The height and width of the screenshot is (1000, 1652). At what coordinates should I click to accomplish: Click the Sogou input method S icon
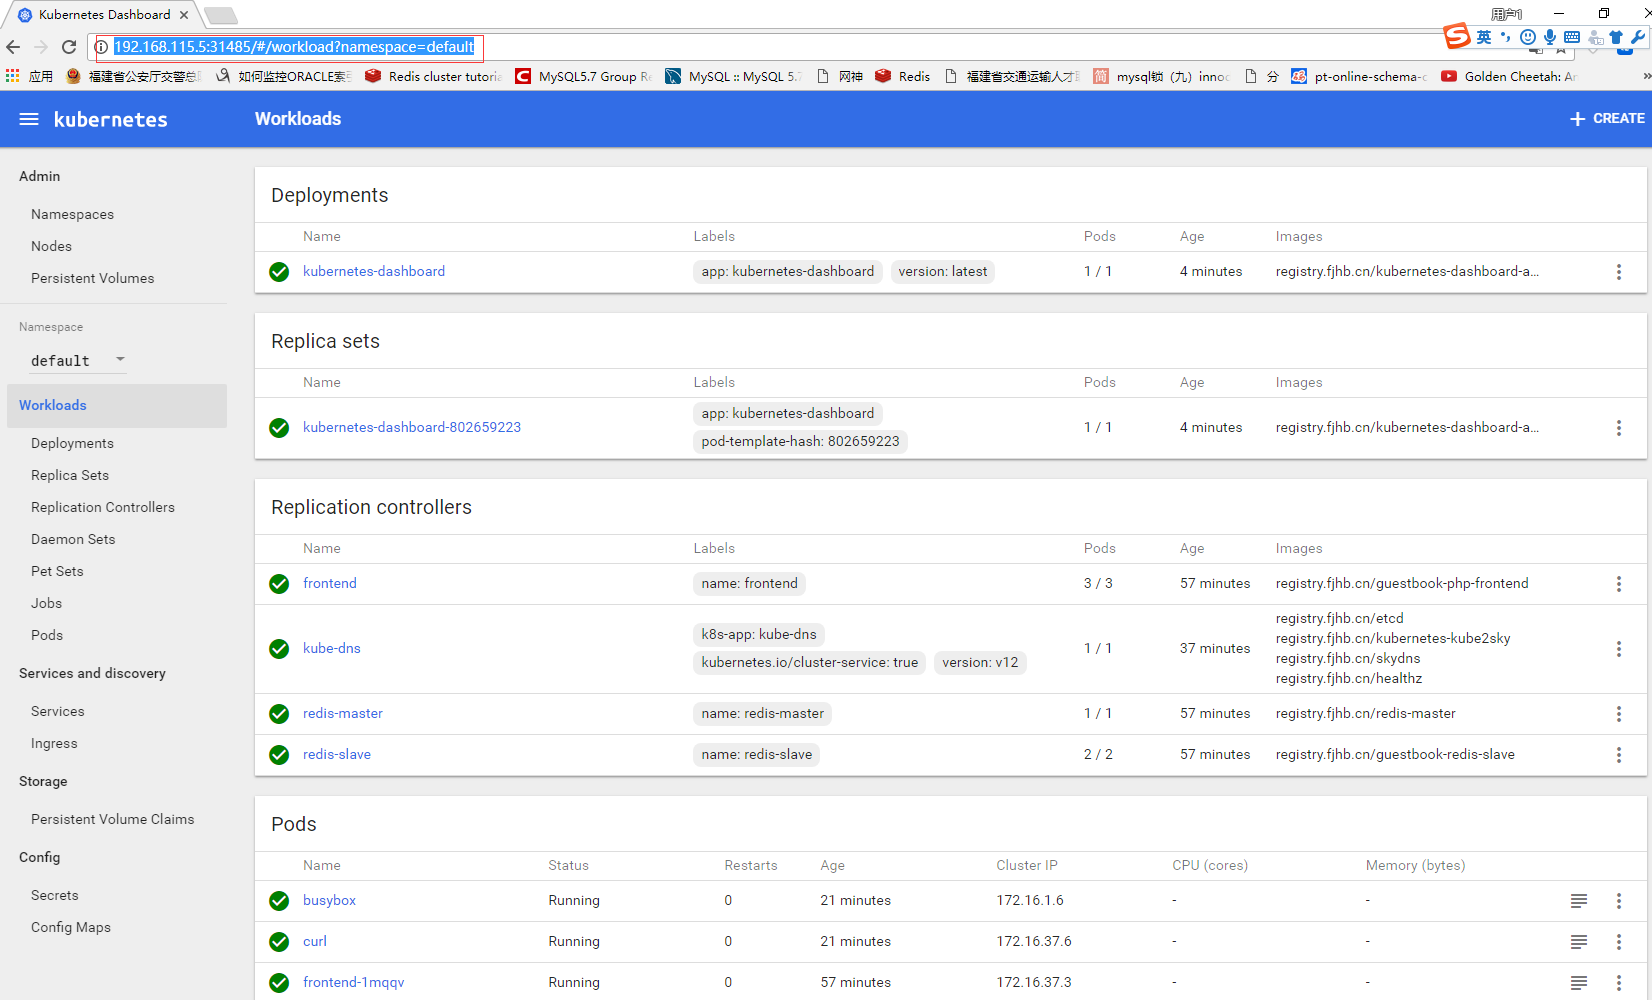point(1457,36)
